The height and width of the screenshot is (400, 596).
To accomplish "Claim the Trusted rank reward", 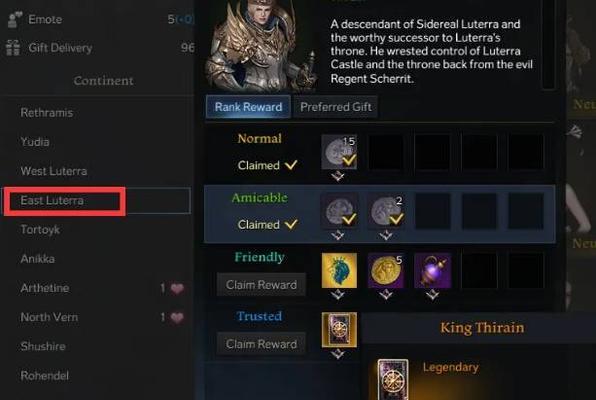I will [261, 344].
